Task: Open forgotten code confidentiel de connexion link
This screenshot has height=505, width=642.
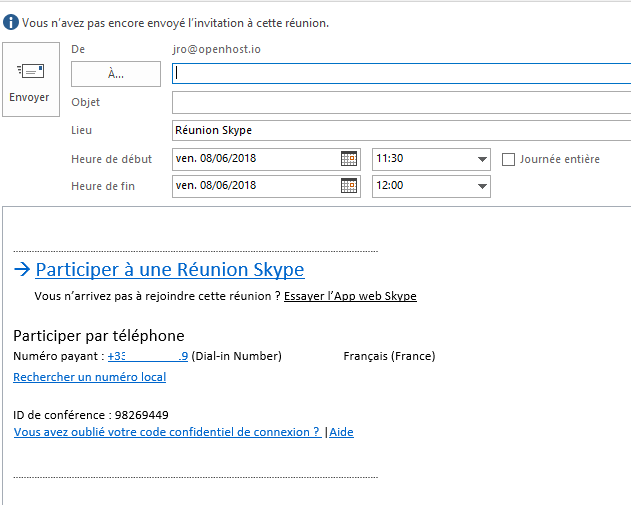Action: click(167, 432)
